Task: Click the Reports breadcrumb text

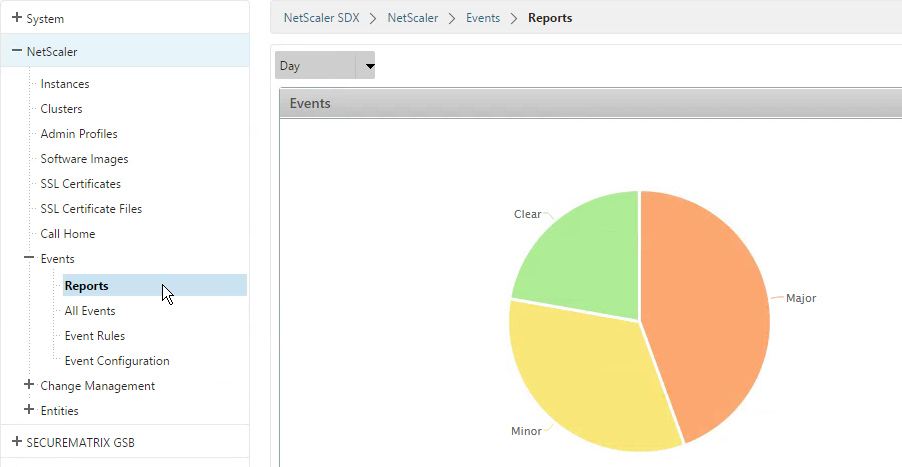Action: click(550, 18)
